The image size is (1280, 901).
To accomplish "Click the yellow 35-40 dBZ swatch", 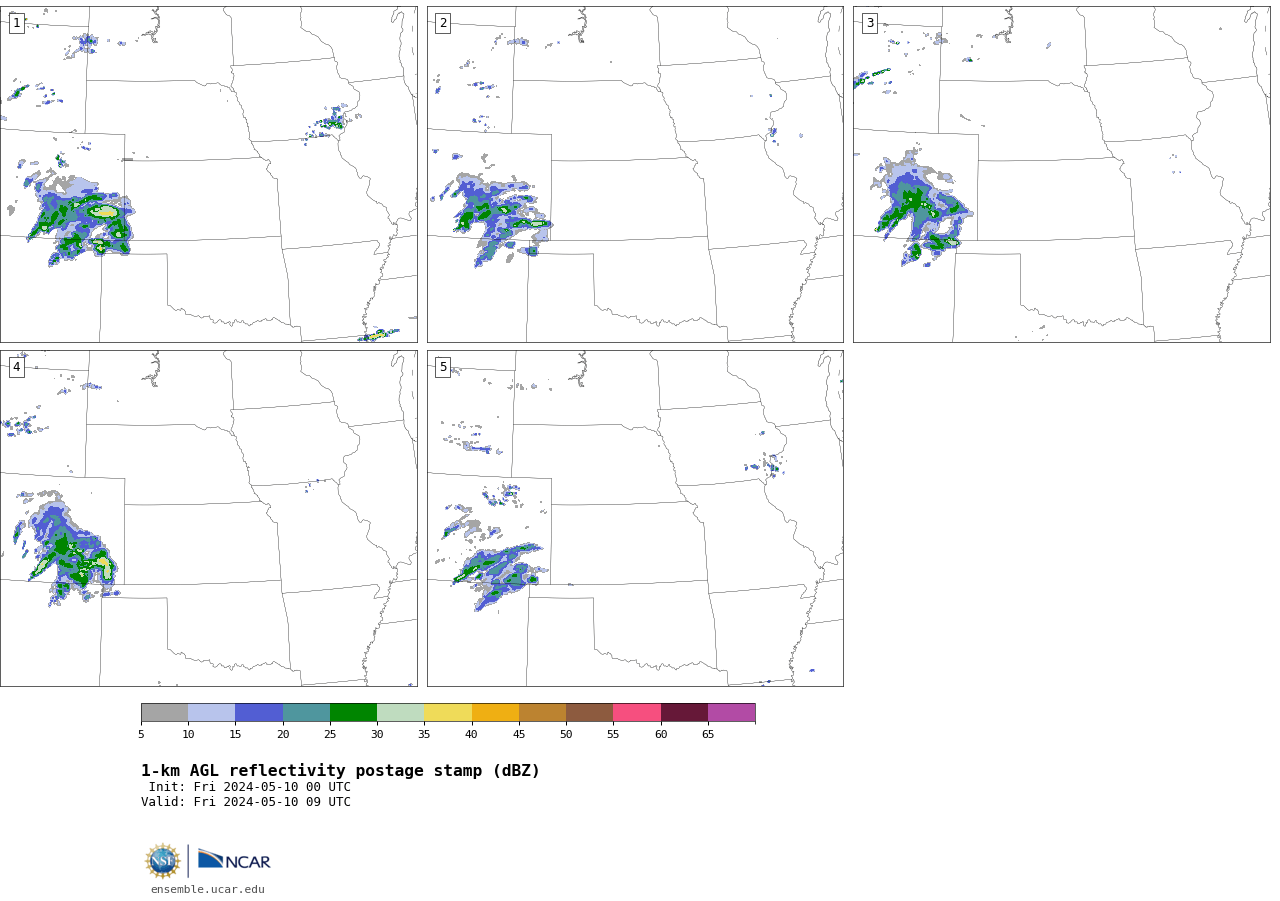I will point(448,713).
